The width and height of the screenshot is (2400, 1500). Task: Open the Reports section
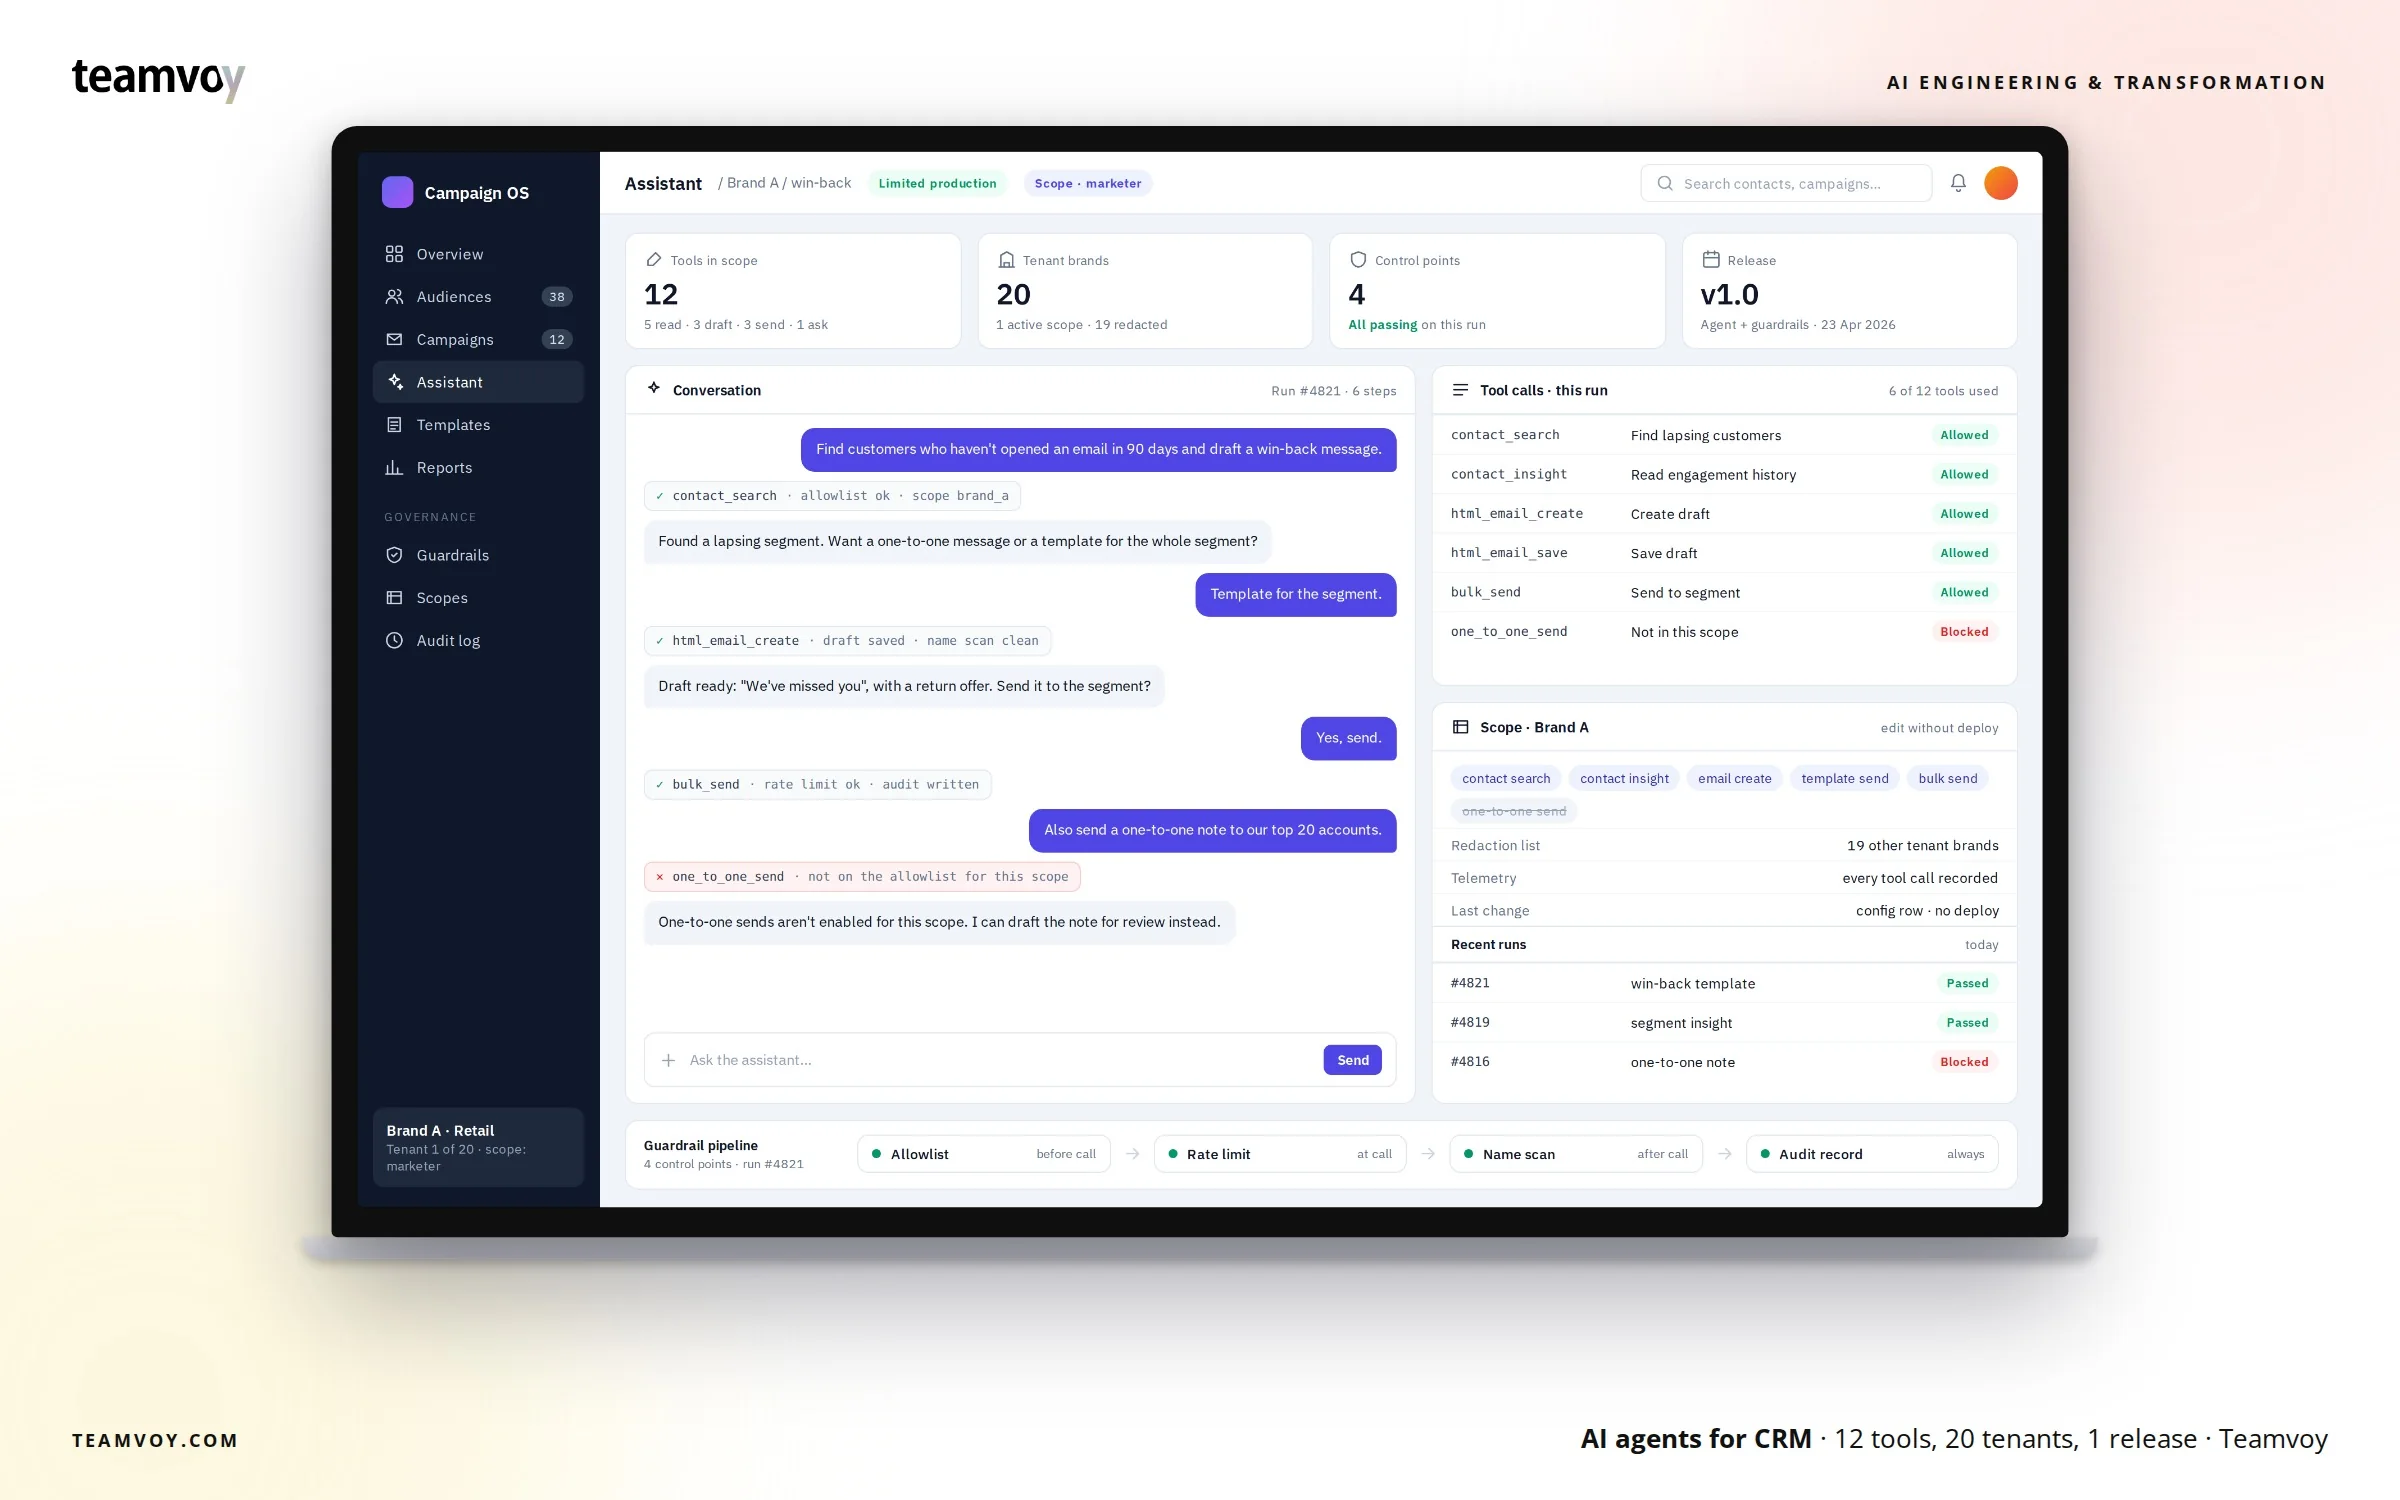pos(478,467)
